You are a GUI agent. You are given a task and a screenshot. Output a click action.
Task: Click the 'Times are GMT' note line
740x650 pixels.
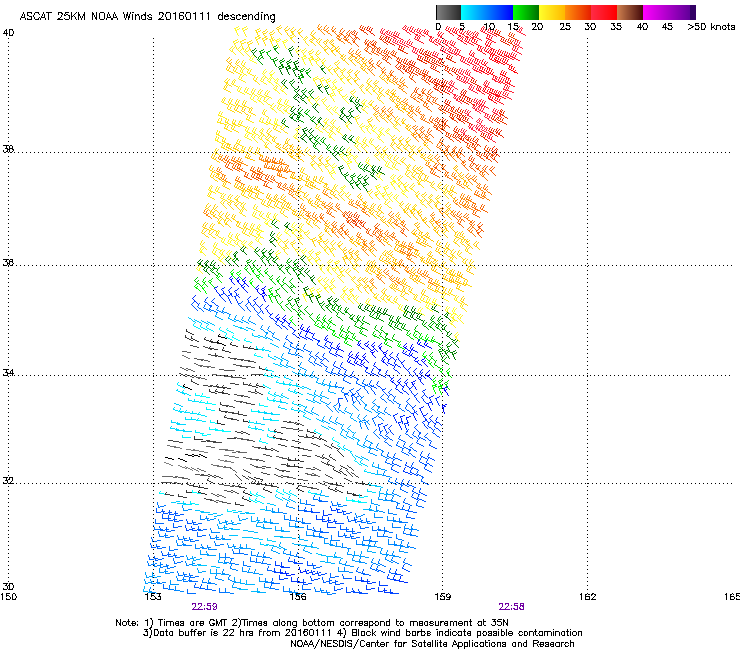tap(312, 623)
